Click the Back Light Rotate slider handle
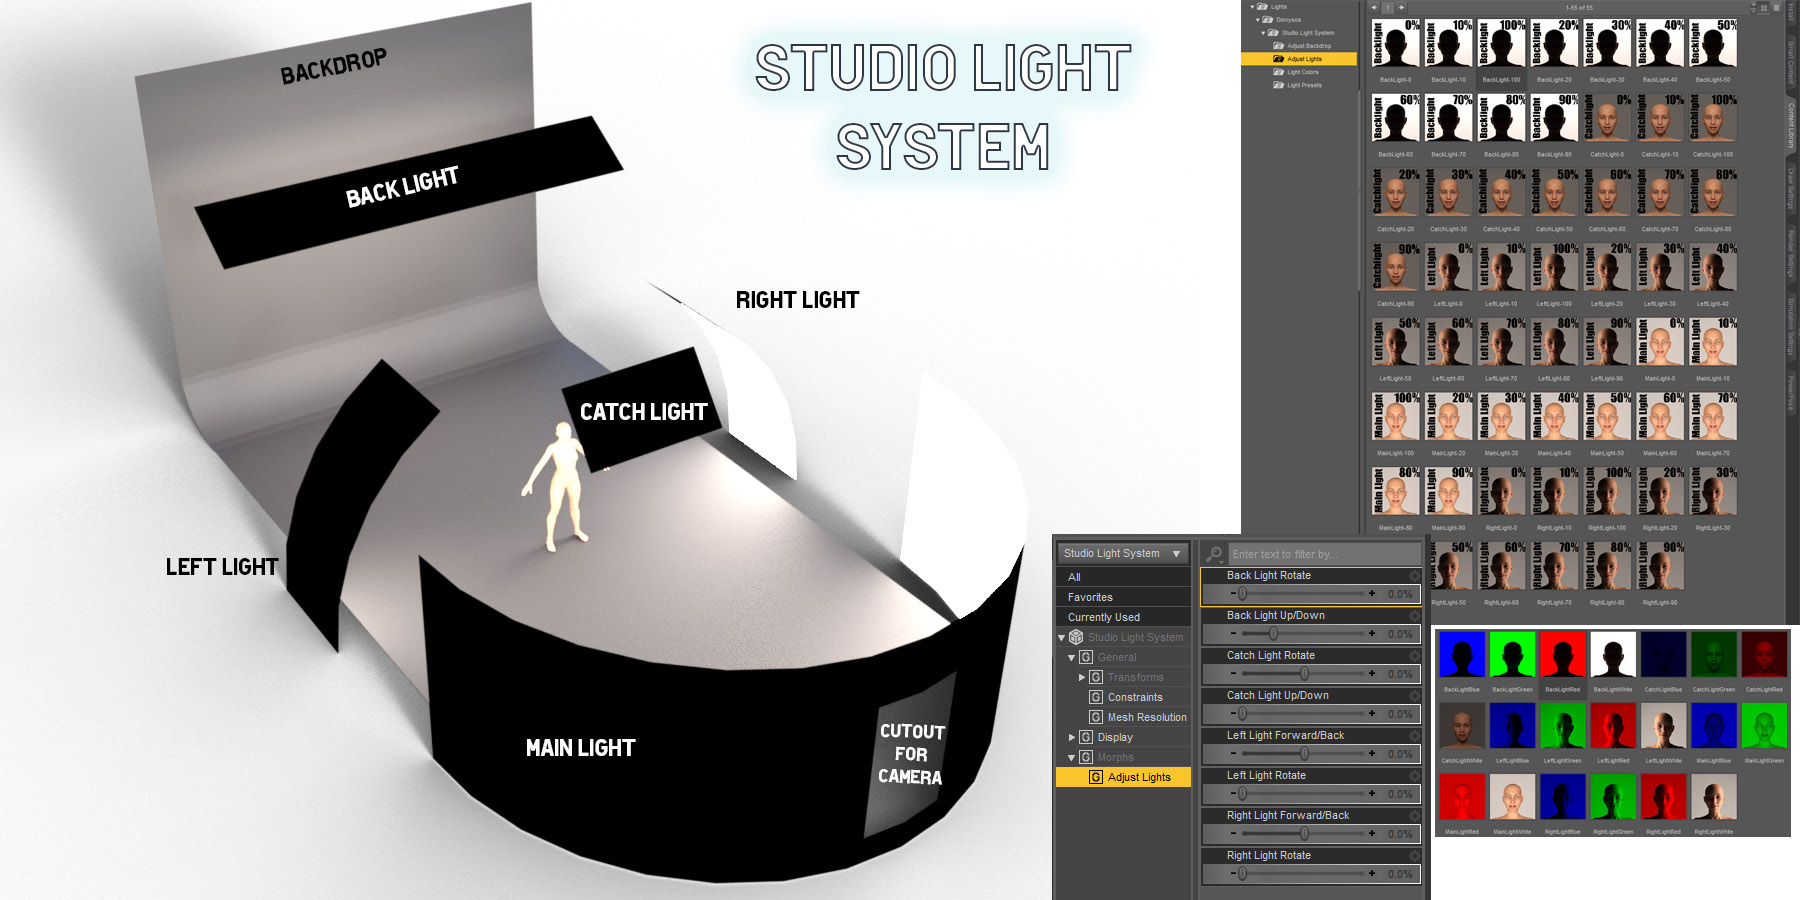The width and height of the screenshot is (1800, 900). point(1243,594)
